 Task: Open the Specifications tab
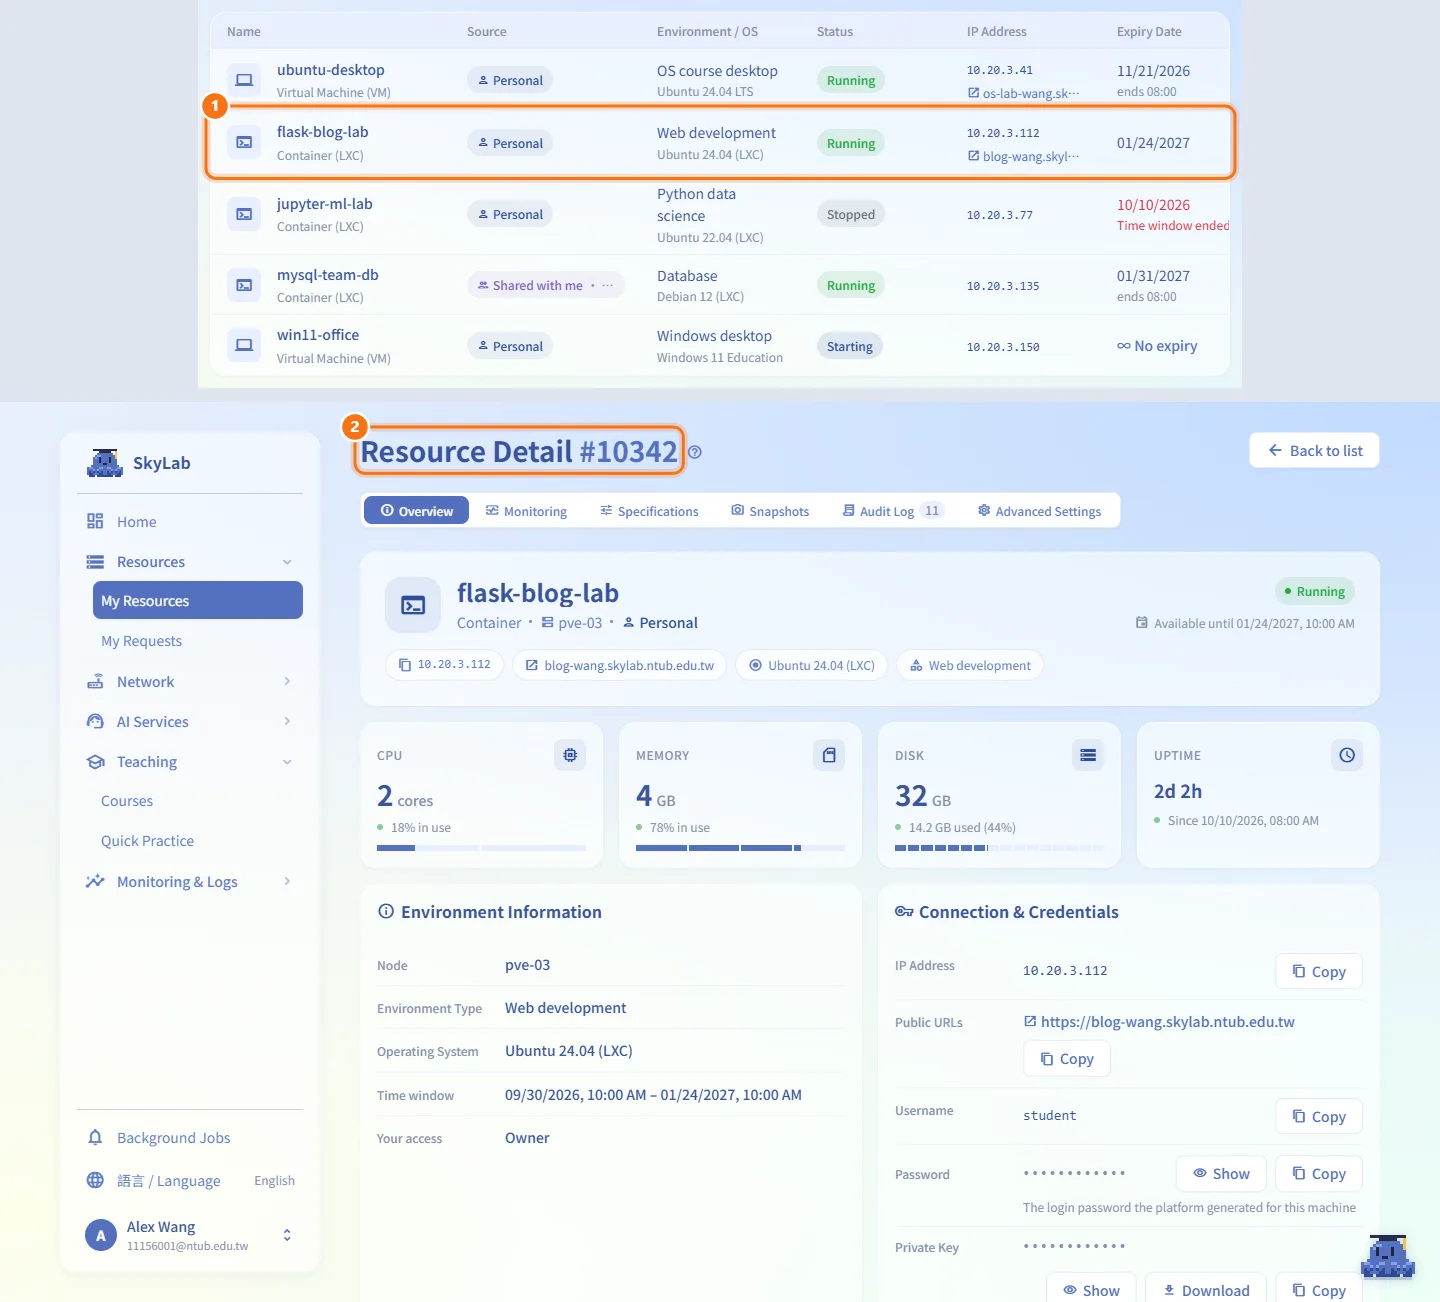[649, 511]
